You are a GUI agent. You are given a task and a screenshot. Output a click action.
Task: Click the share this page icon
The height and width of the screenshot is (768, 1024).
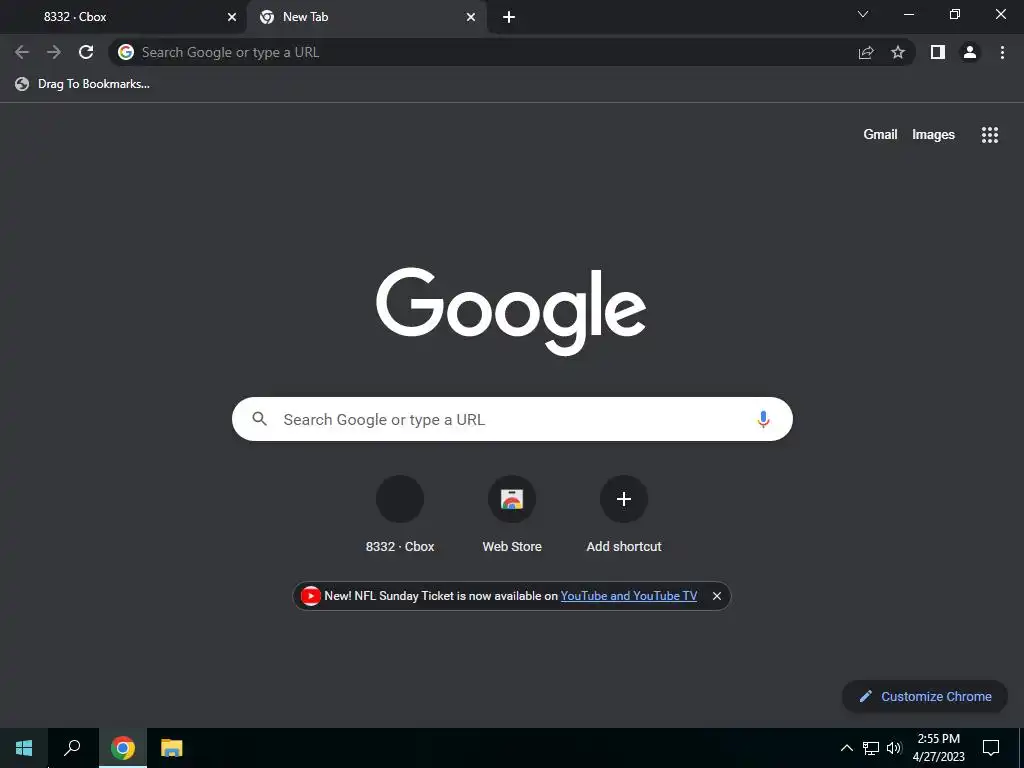click(866, 52)
